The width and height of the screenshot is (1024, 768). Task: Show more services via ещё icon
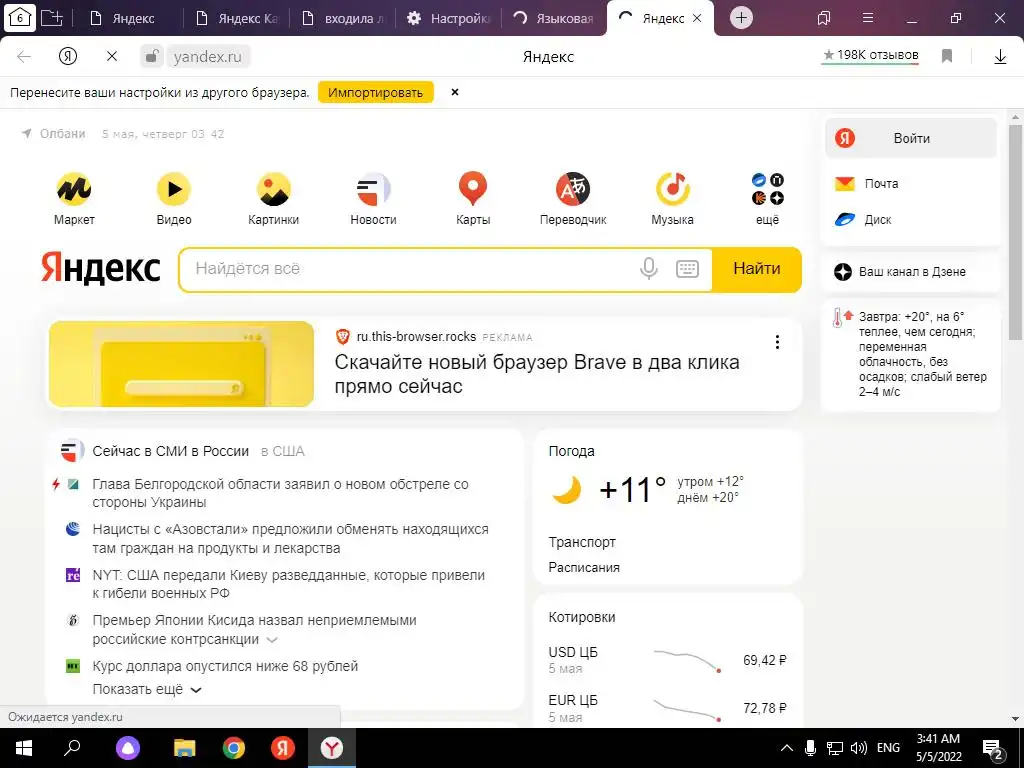[767, 189]
